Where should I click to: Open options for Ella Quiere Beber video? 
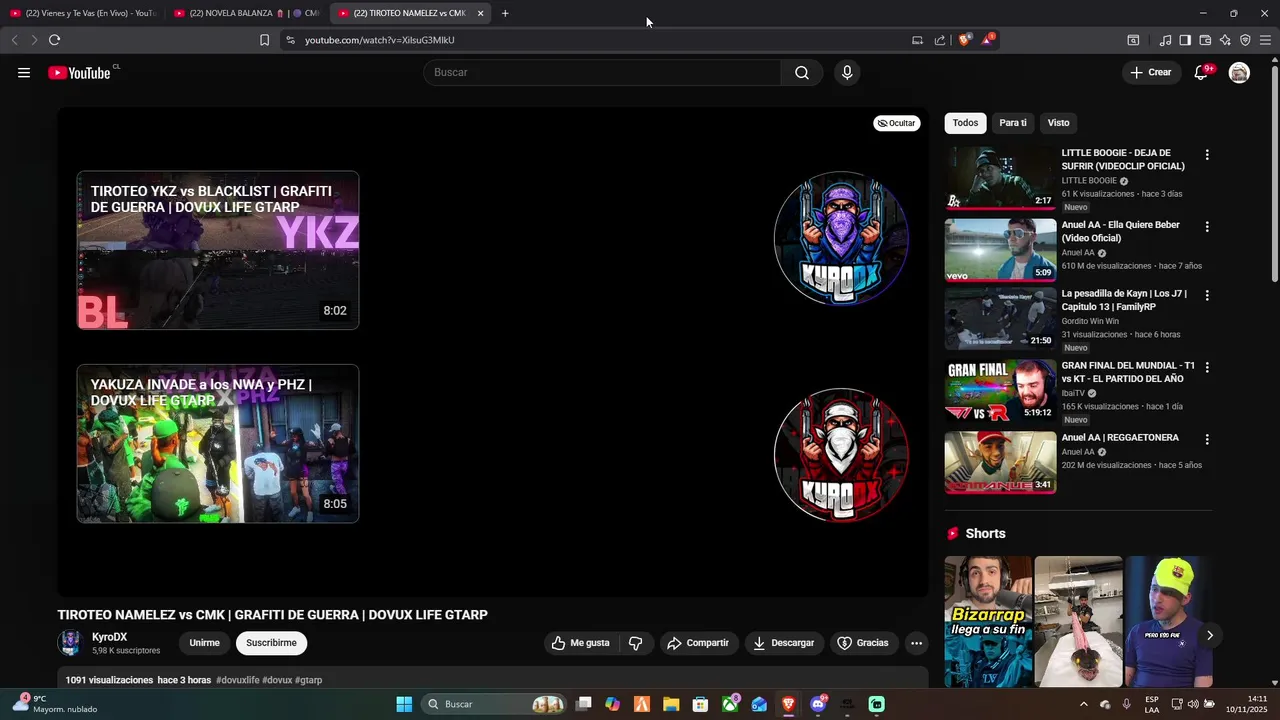point(1207,227)
